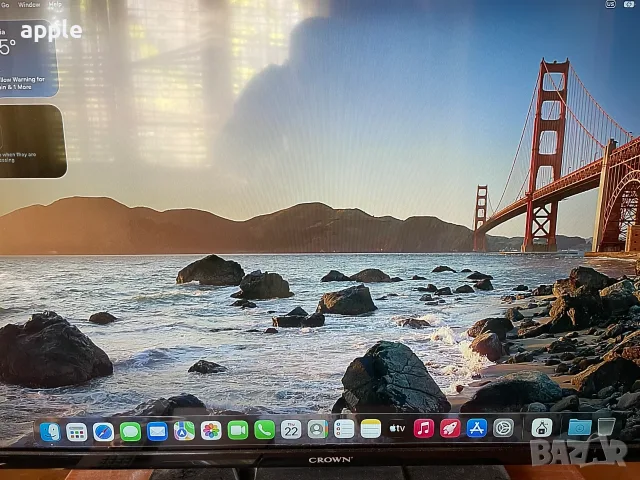The height and width of the screenshot is (480, 640).
Task: Open Contacts from the Dock
Action: point(318,429)
